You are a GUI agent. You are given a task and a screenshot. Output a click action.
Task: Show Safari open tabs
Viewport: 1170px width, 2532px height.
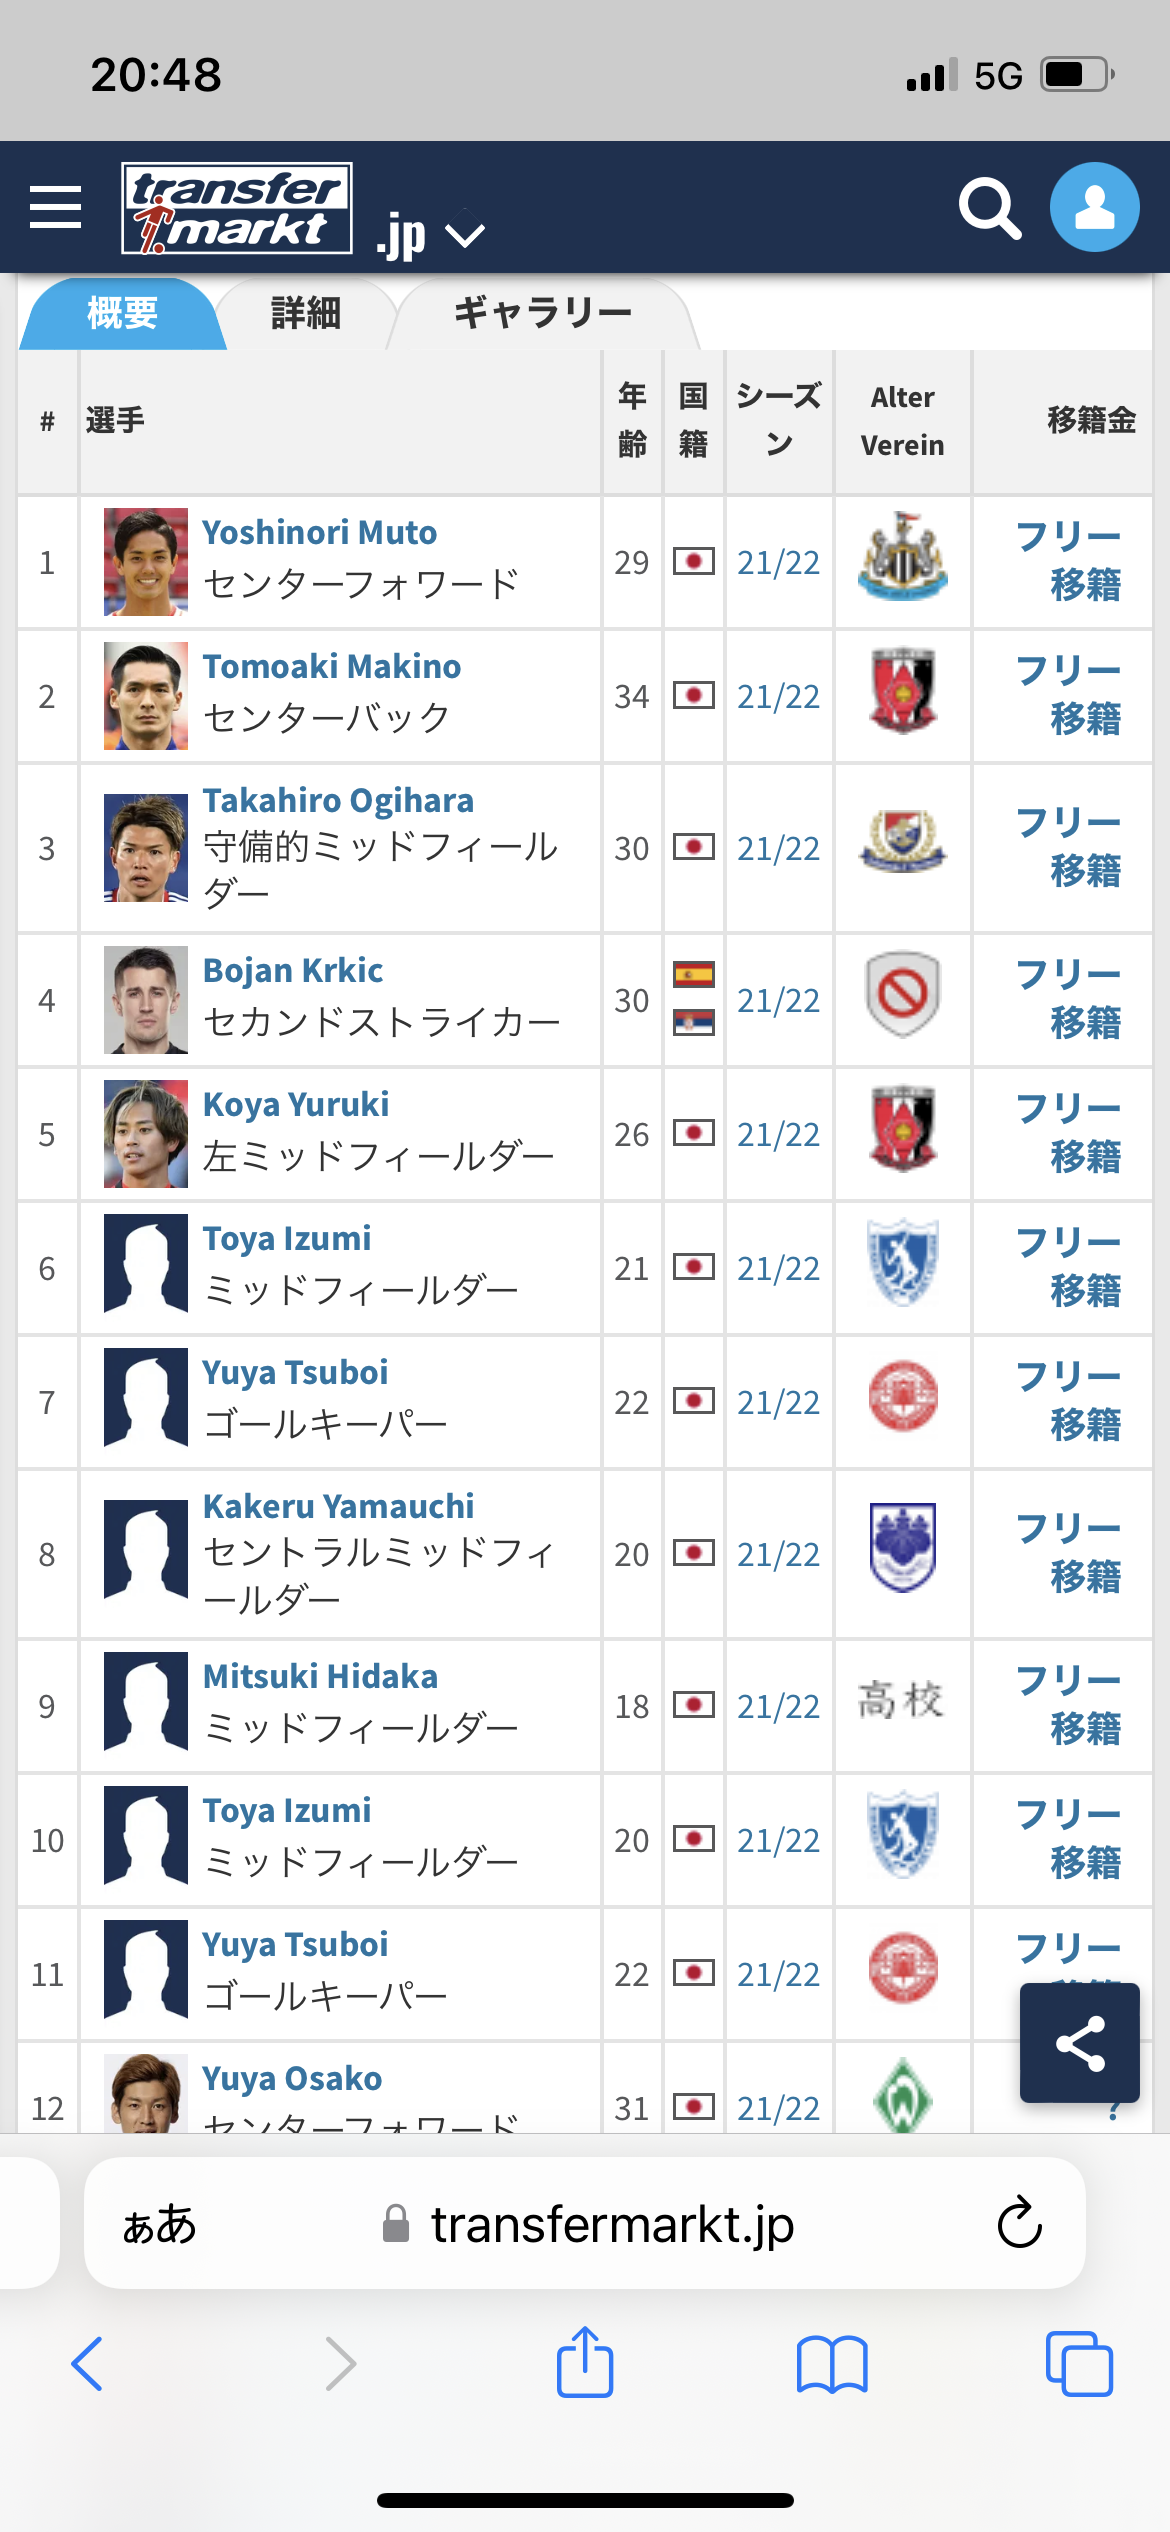point(1078,2364)
